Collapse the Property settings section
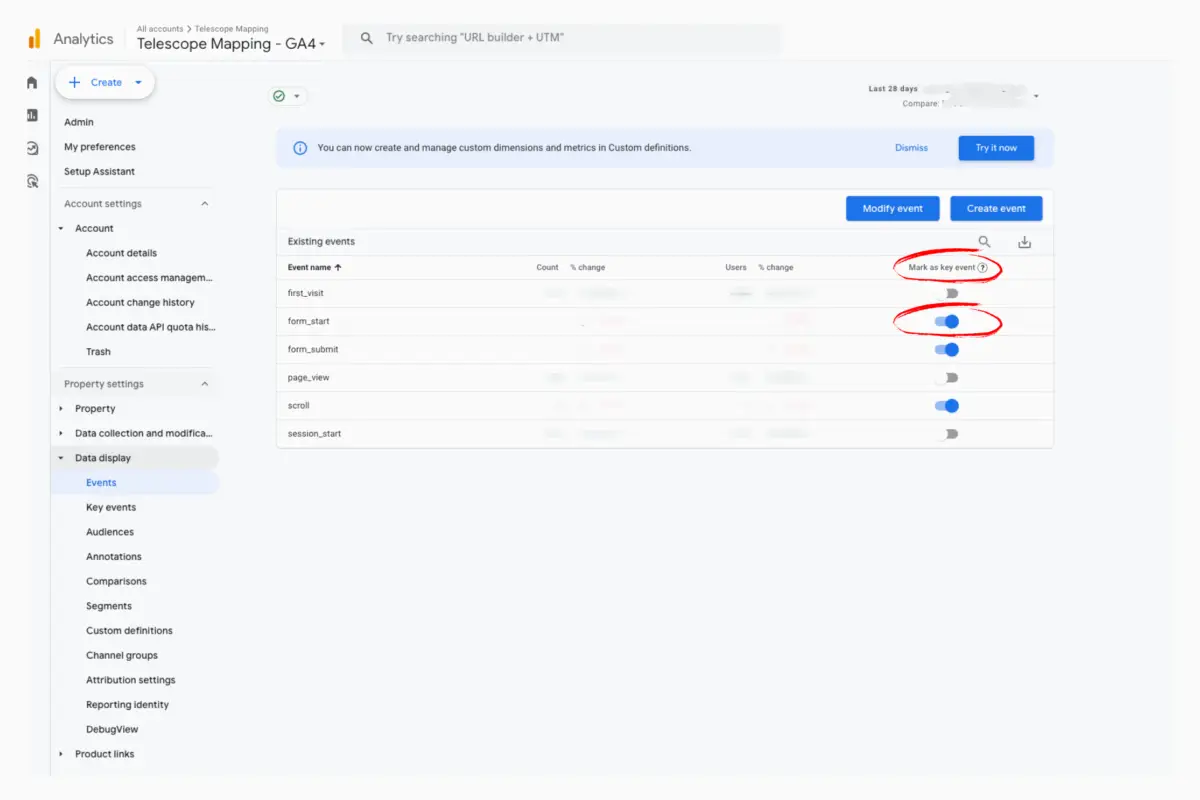 (205, 384)
